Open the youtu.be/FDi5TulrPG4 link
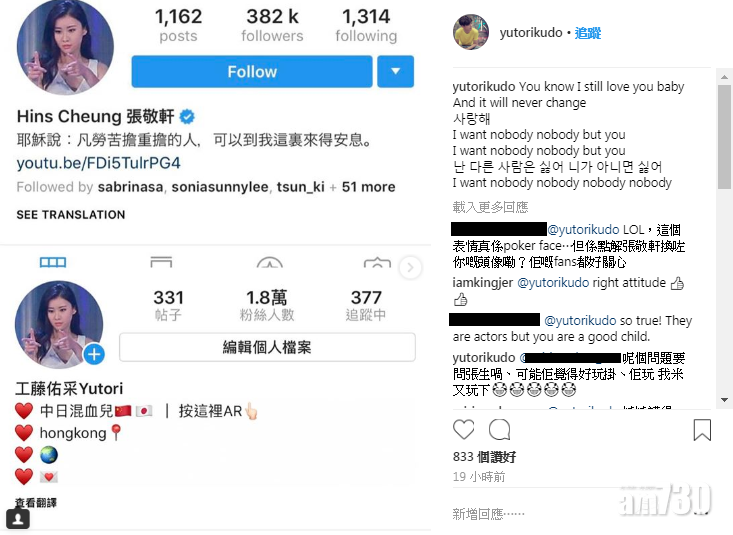The height and width of the screenshot is (535, 733). pos(98,163)
